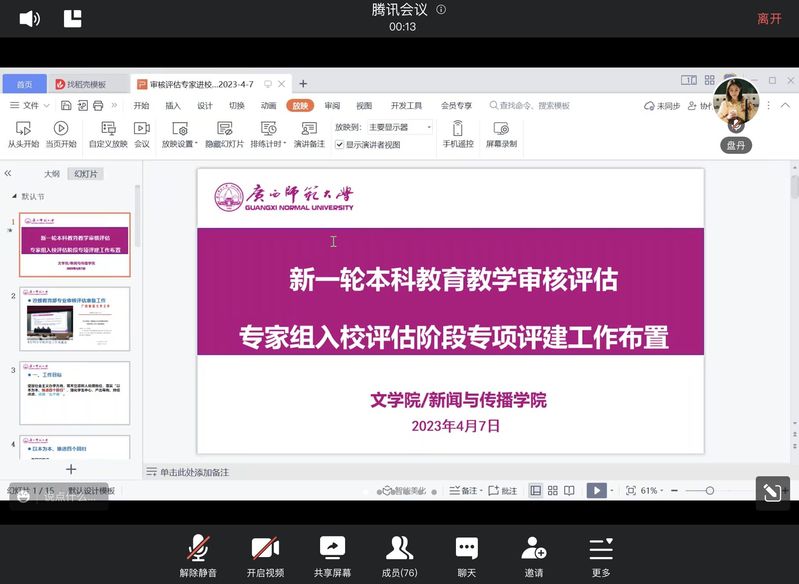
Task: Click the 演讲备注 speaker notes button
Action: click(x=309, y=135)
